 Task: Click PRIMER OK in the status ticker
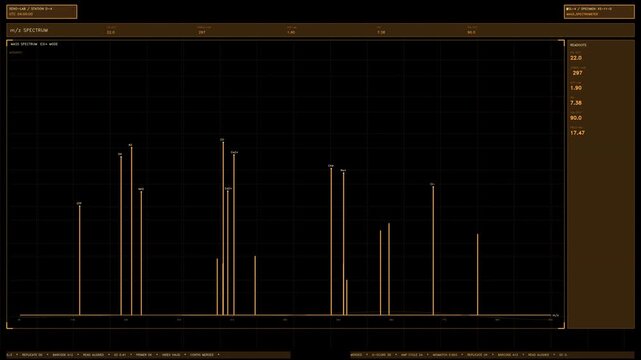(144, 355)
